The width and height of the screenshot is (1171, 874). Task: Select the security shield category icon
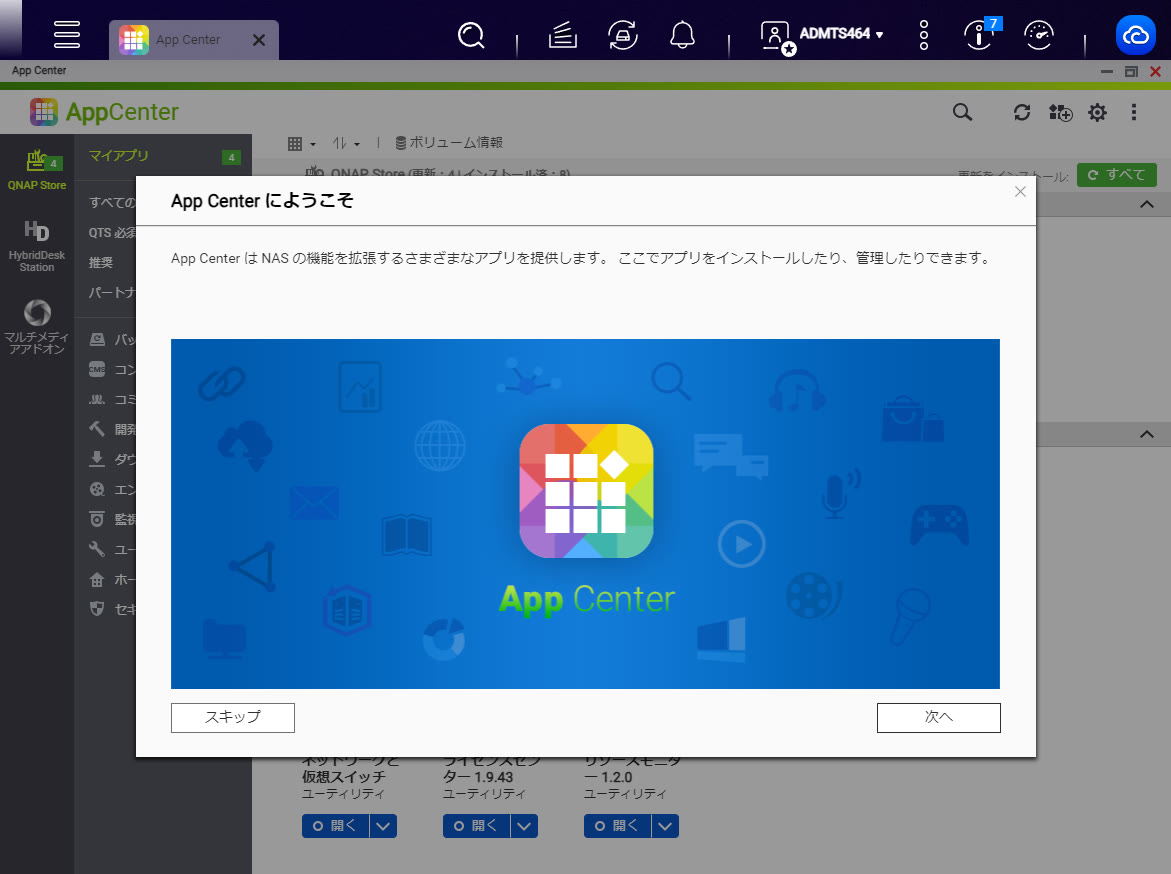(97, 609)
